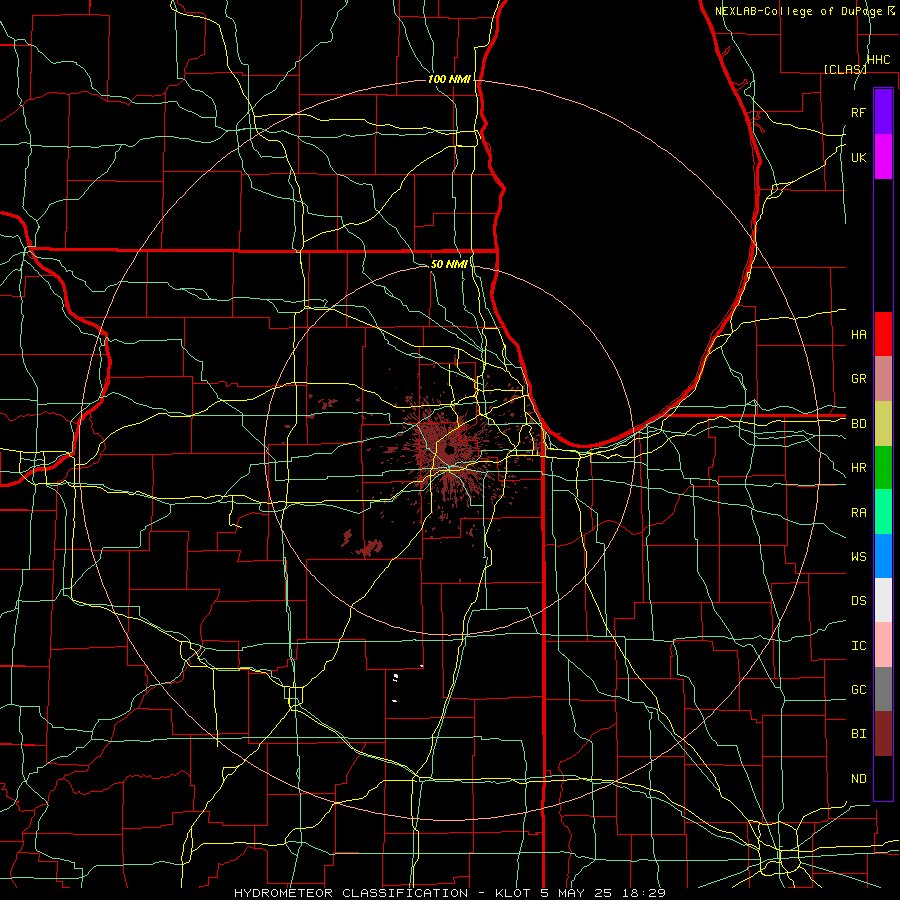Click the DS white color swatch
Viewport: 900px width, 900px height.
883,600
